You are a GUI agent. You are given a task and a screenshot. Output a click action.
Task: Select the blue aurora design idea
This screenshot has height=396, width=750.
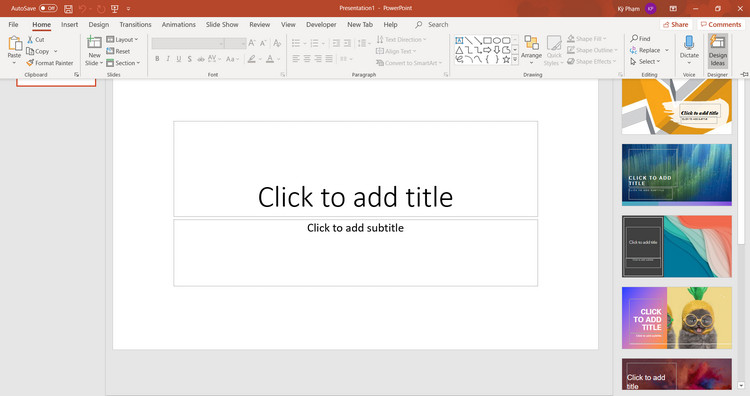click(677, 175)
